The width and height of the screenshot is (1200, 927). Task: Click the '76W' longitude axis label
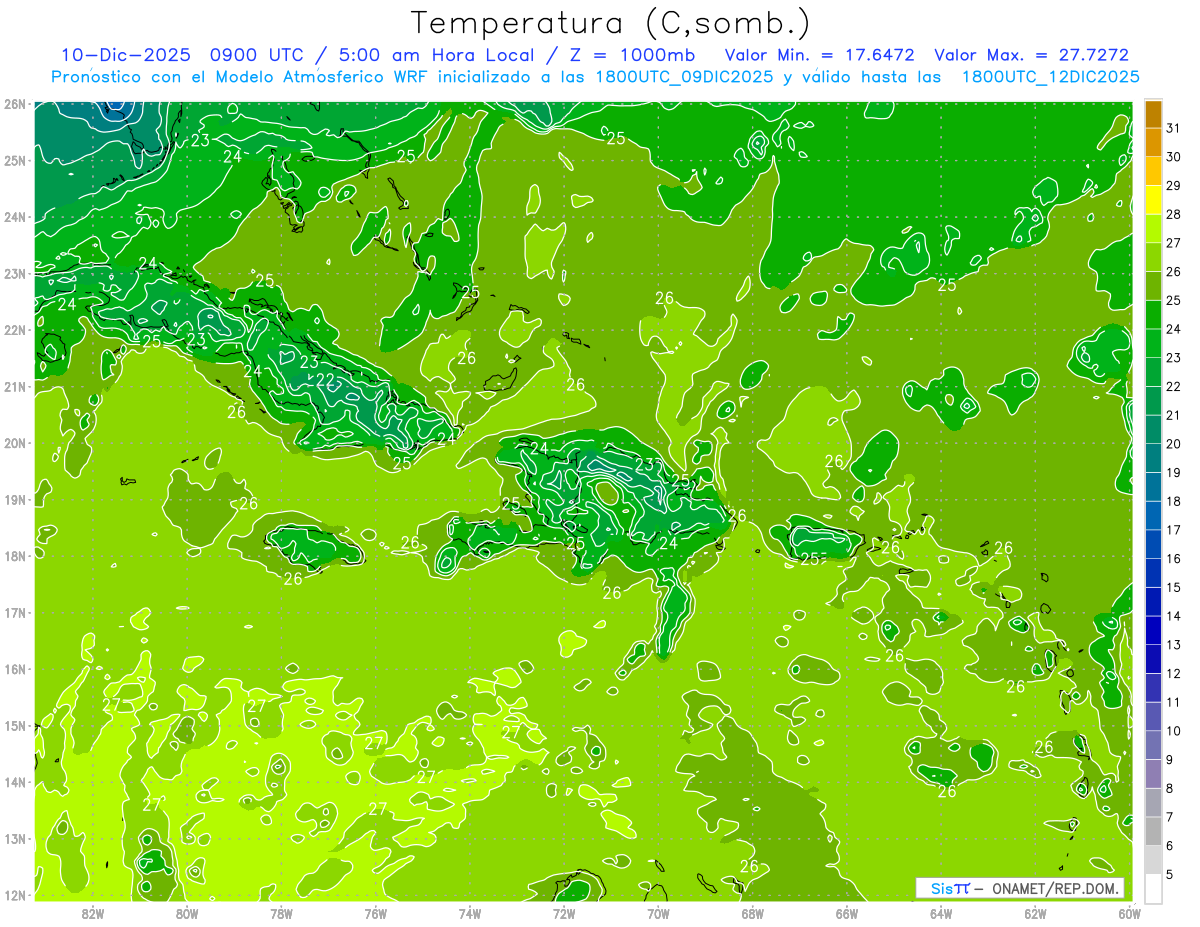pos(375,913)
